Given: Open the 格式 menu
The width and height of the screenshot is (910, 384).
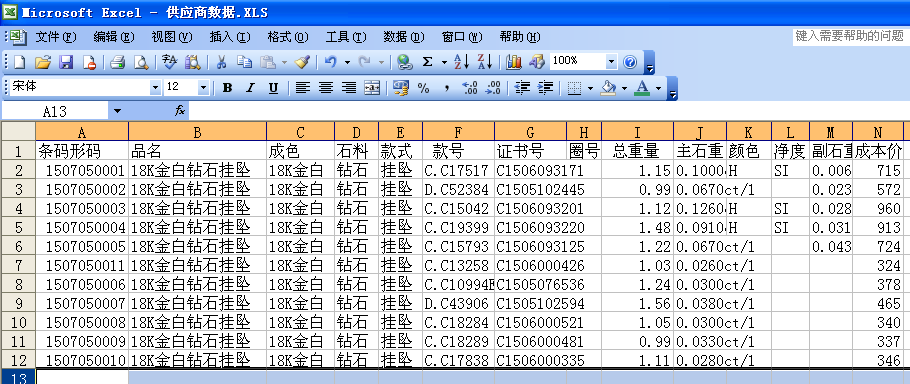Looking at the screenshot, I should click(x=288, y=37).
